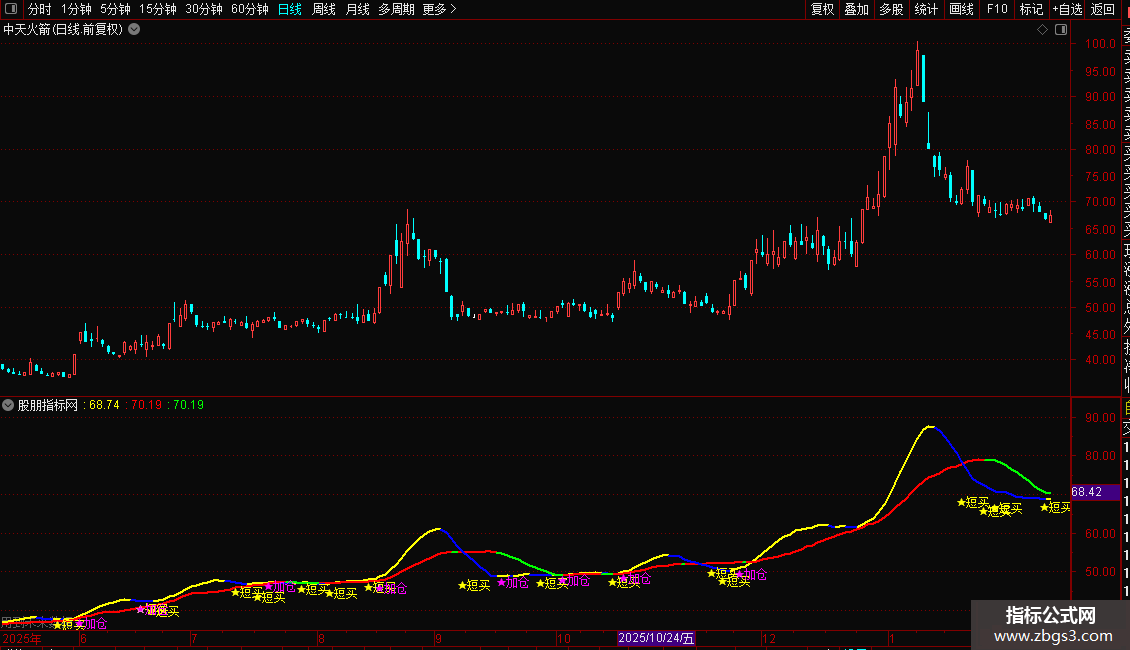The image size is (1130, 650).
Task: Open the 统计 statistics tool
Action: pyautogui.click(x=926, y=9)
